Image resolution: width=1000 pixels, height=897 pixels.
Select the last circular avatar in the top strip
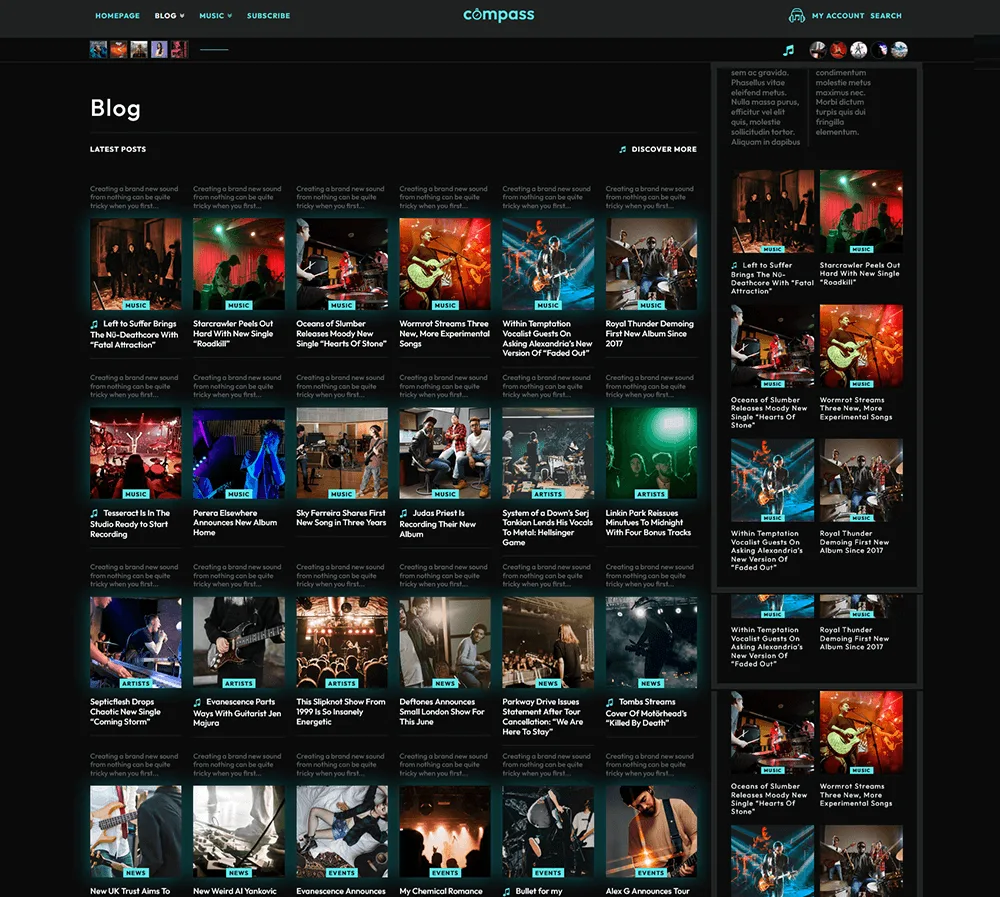(x=899, y=50)
